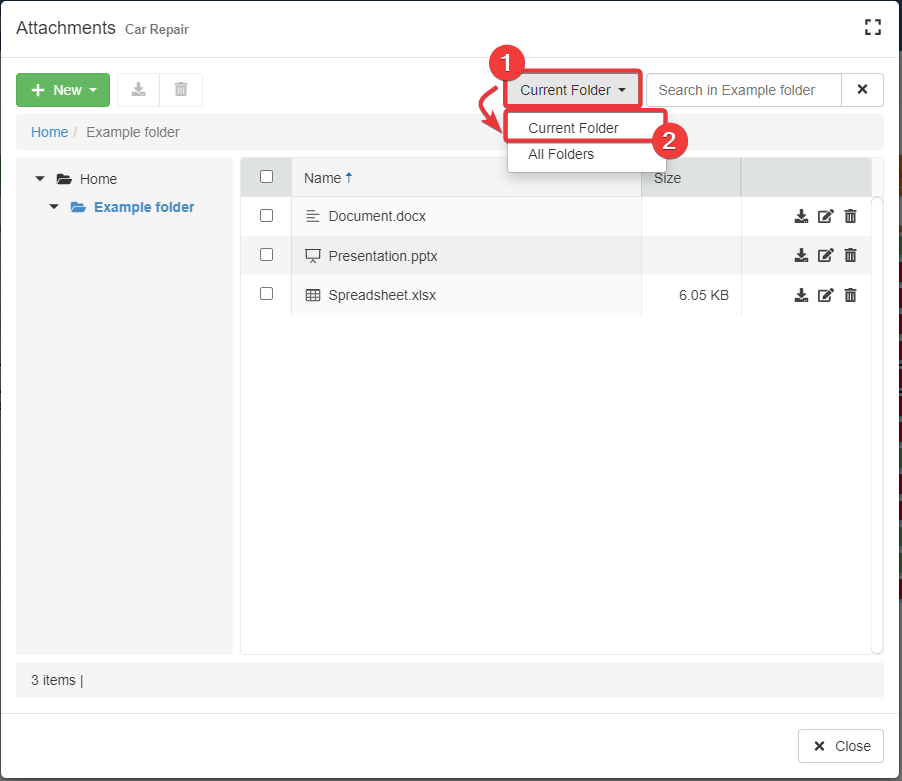Collapse the Home tree node arrow
This screenshot has width=902, height=781.
click(x=40, y=179)
